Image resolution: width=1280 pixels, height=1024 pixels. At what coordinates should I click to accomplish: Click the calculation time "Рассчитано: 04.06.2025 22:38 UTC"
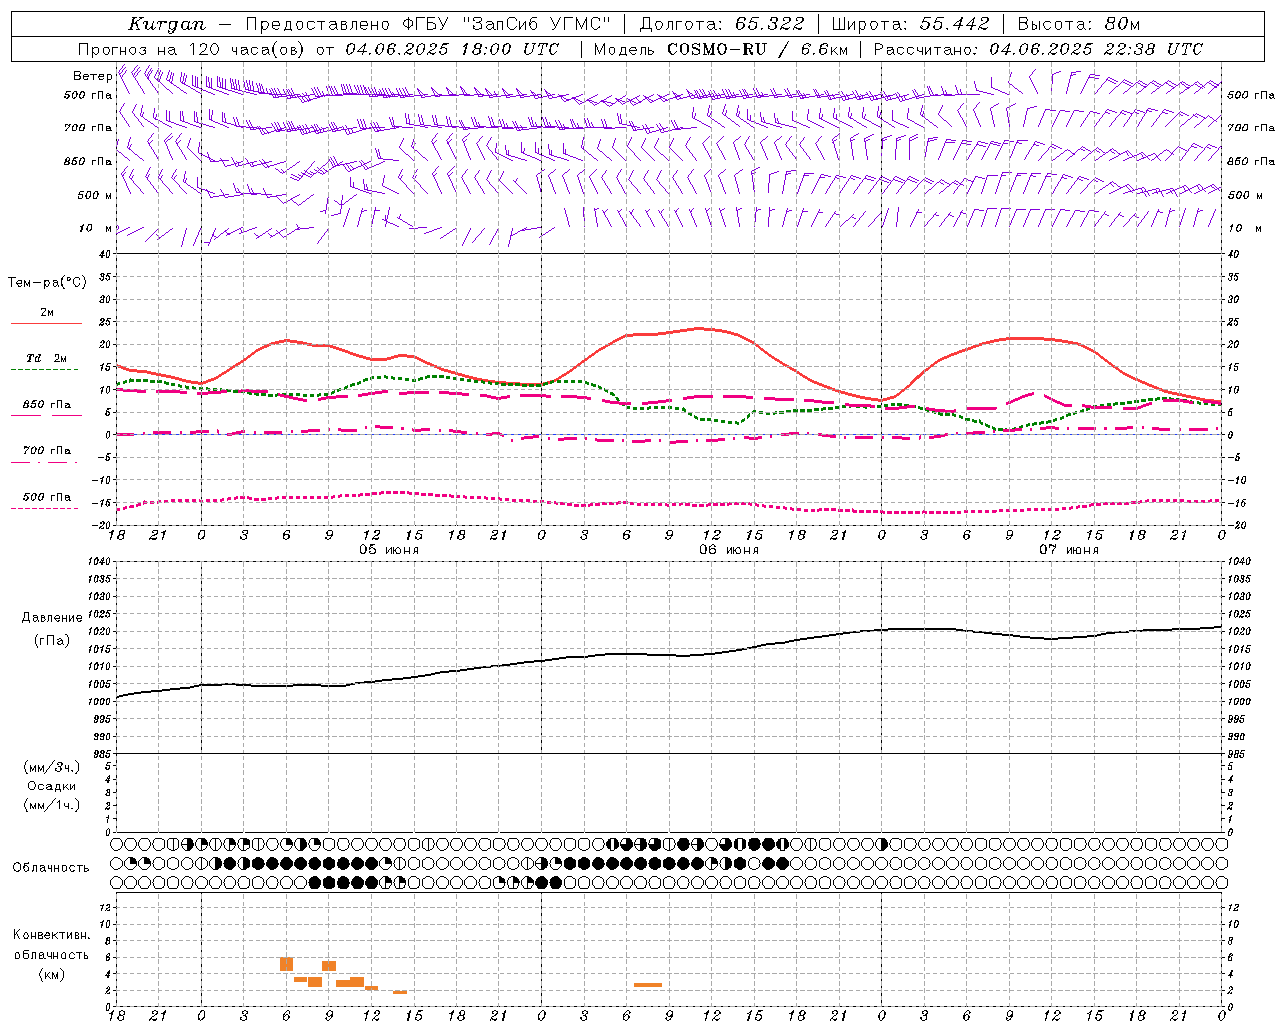[1038, 49]
